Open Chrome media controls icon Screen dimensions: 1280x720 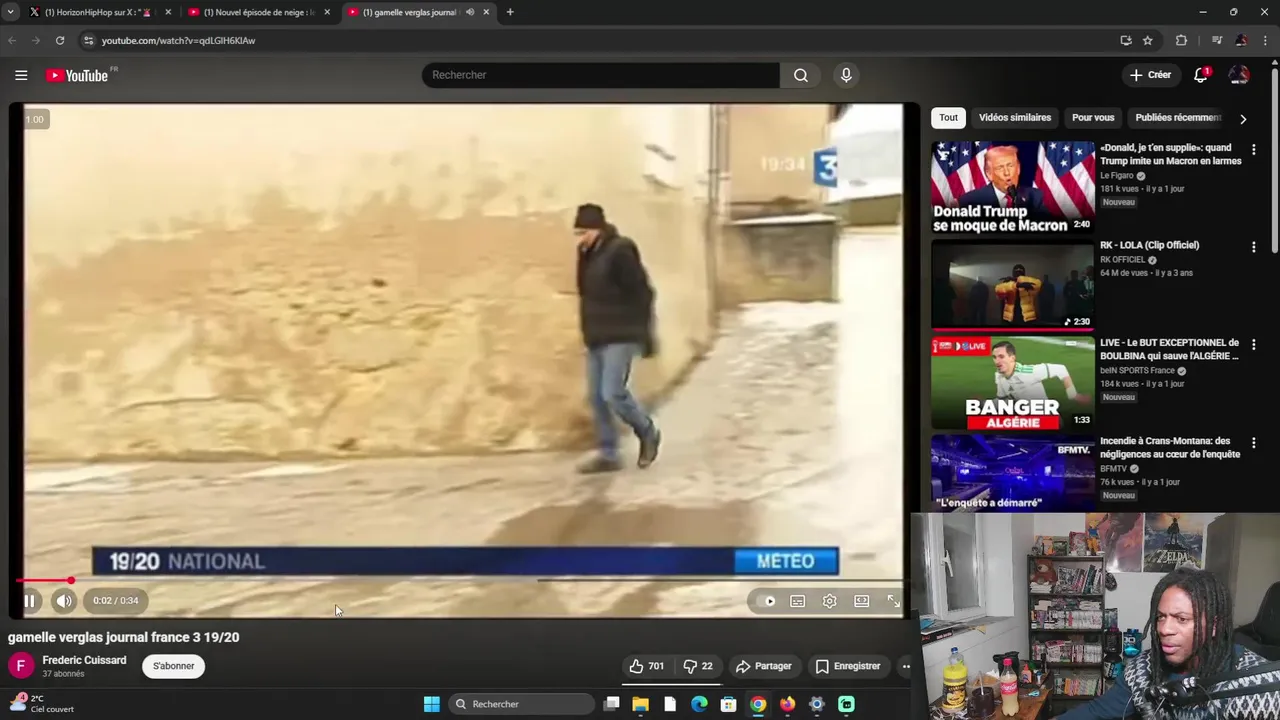(x=1217, y=41)
